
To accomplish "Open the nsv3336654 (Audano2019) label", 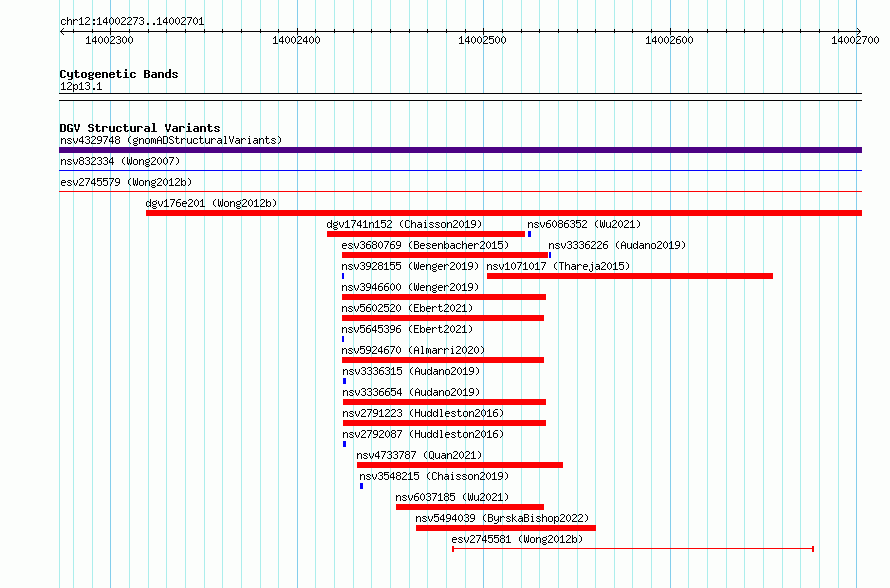I will [412, 392].
